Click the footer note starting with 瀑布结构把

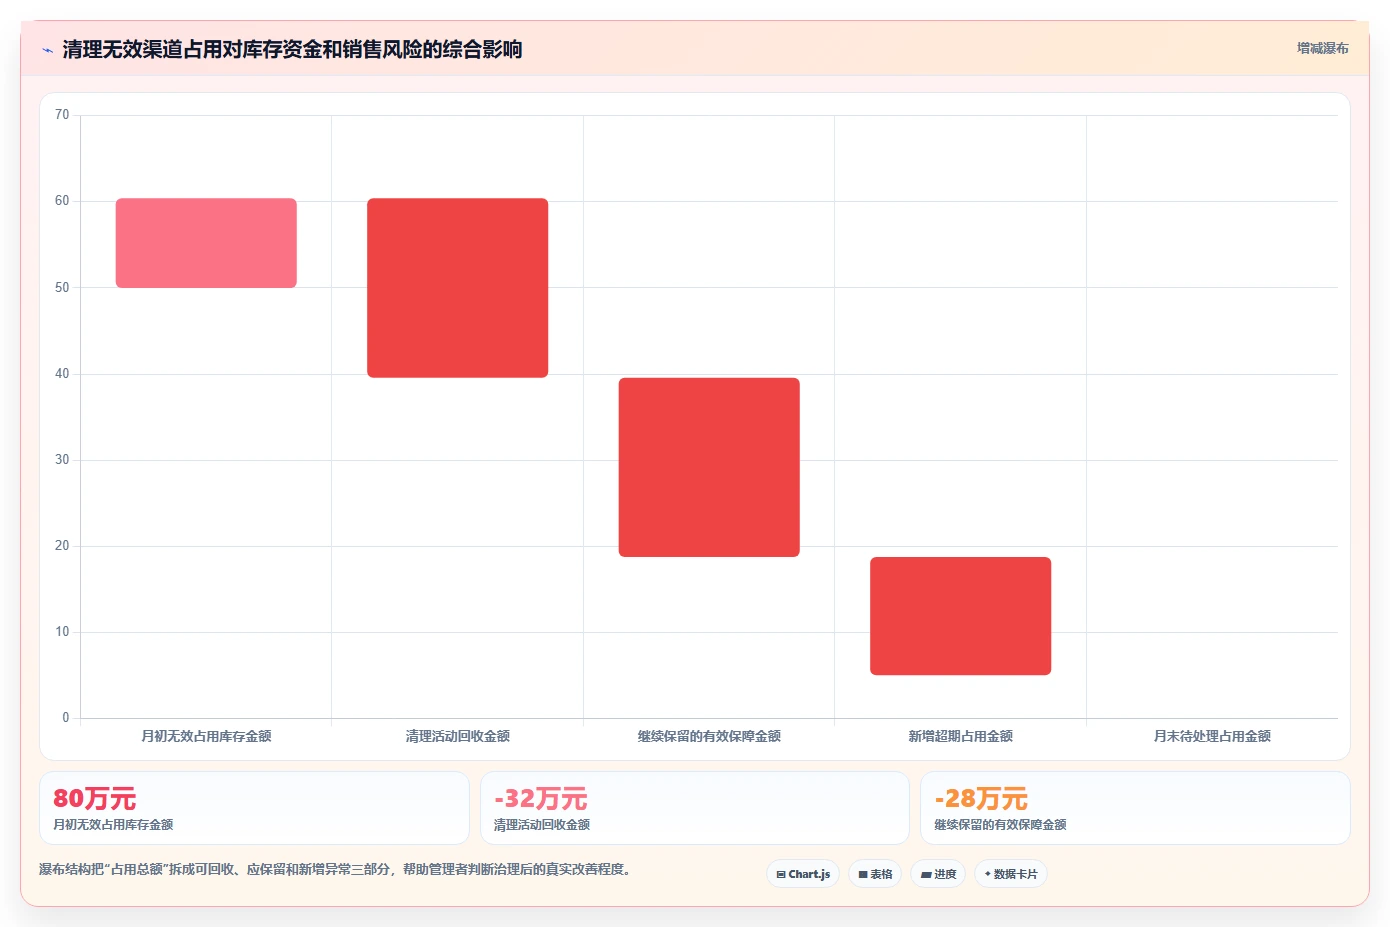point(335,870)
